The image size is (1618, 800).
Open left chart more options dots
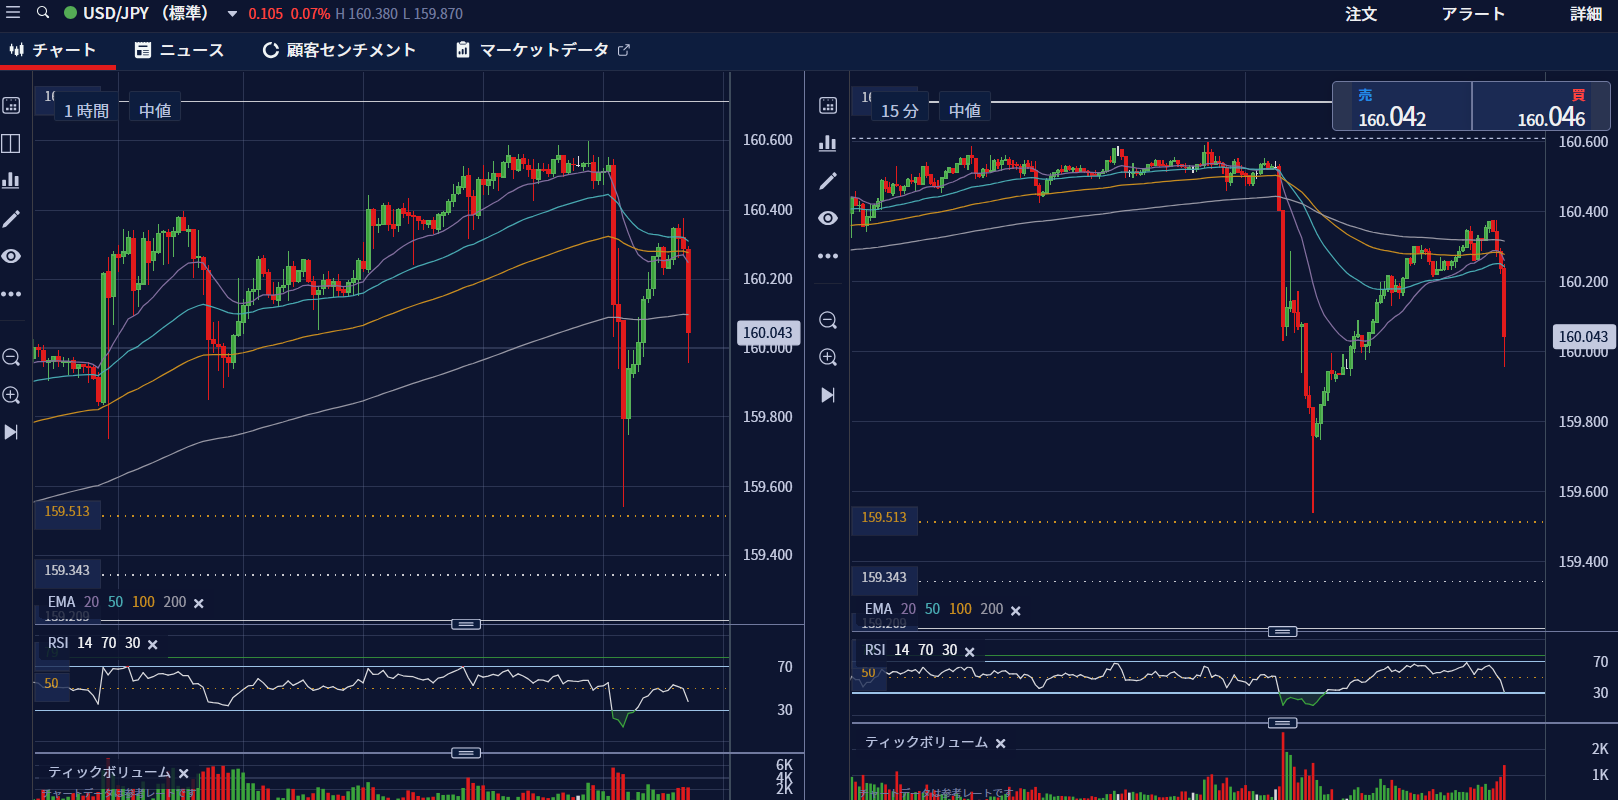click(11, 294)
